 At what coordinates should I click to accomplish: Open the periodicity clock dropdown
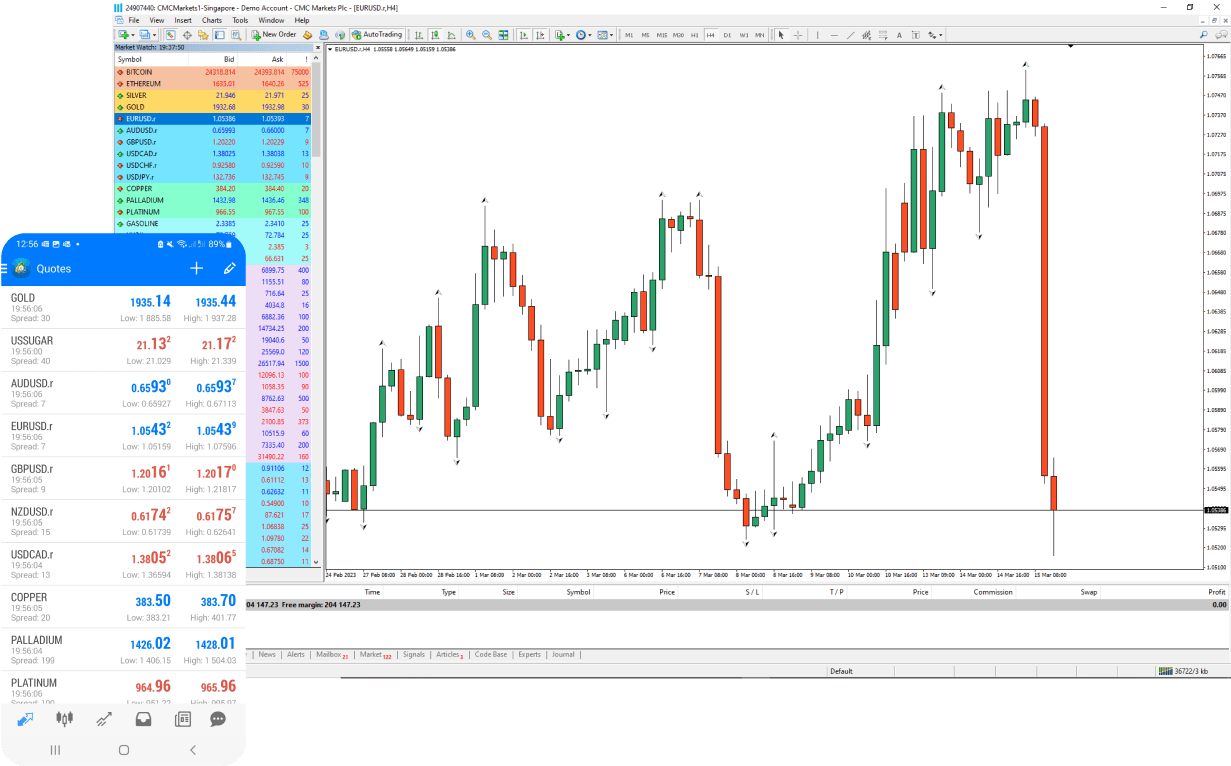point(591,35)
